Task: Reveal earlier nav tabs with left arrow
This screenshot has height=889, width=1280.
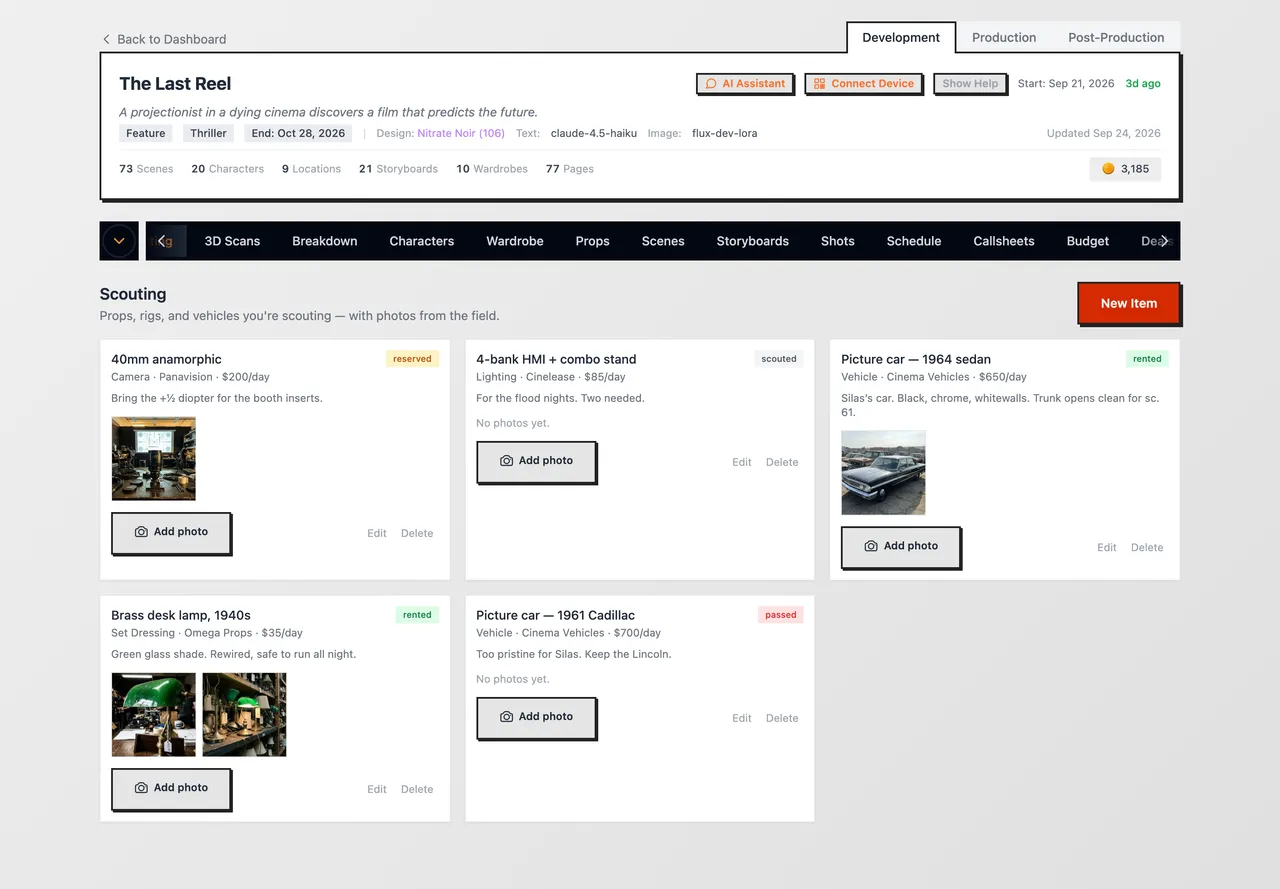Action: (162, 241)
